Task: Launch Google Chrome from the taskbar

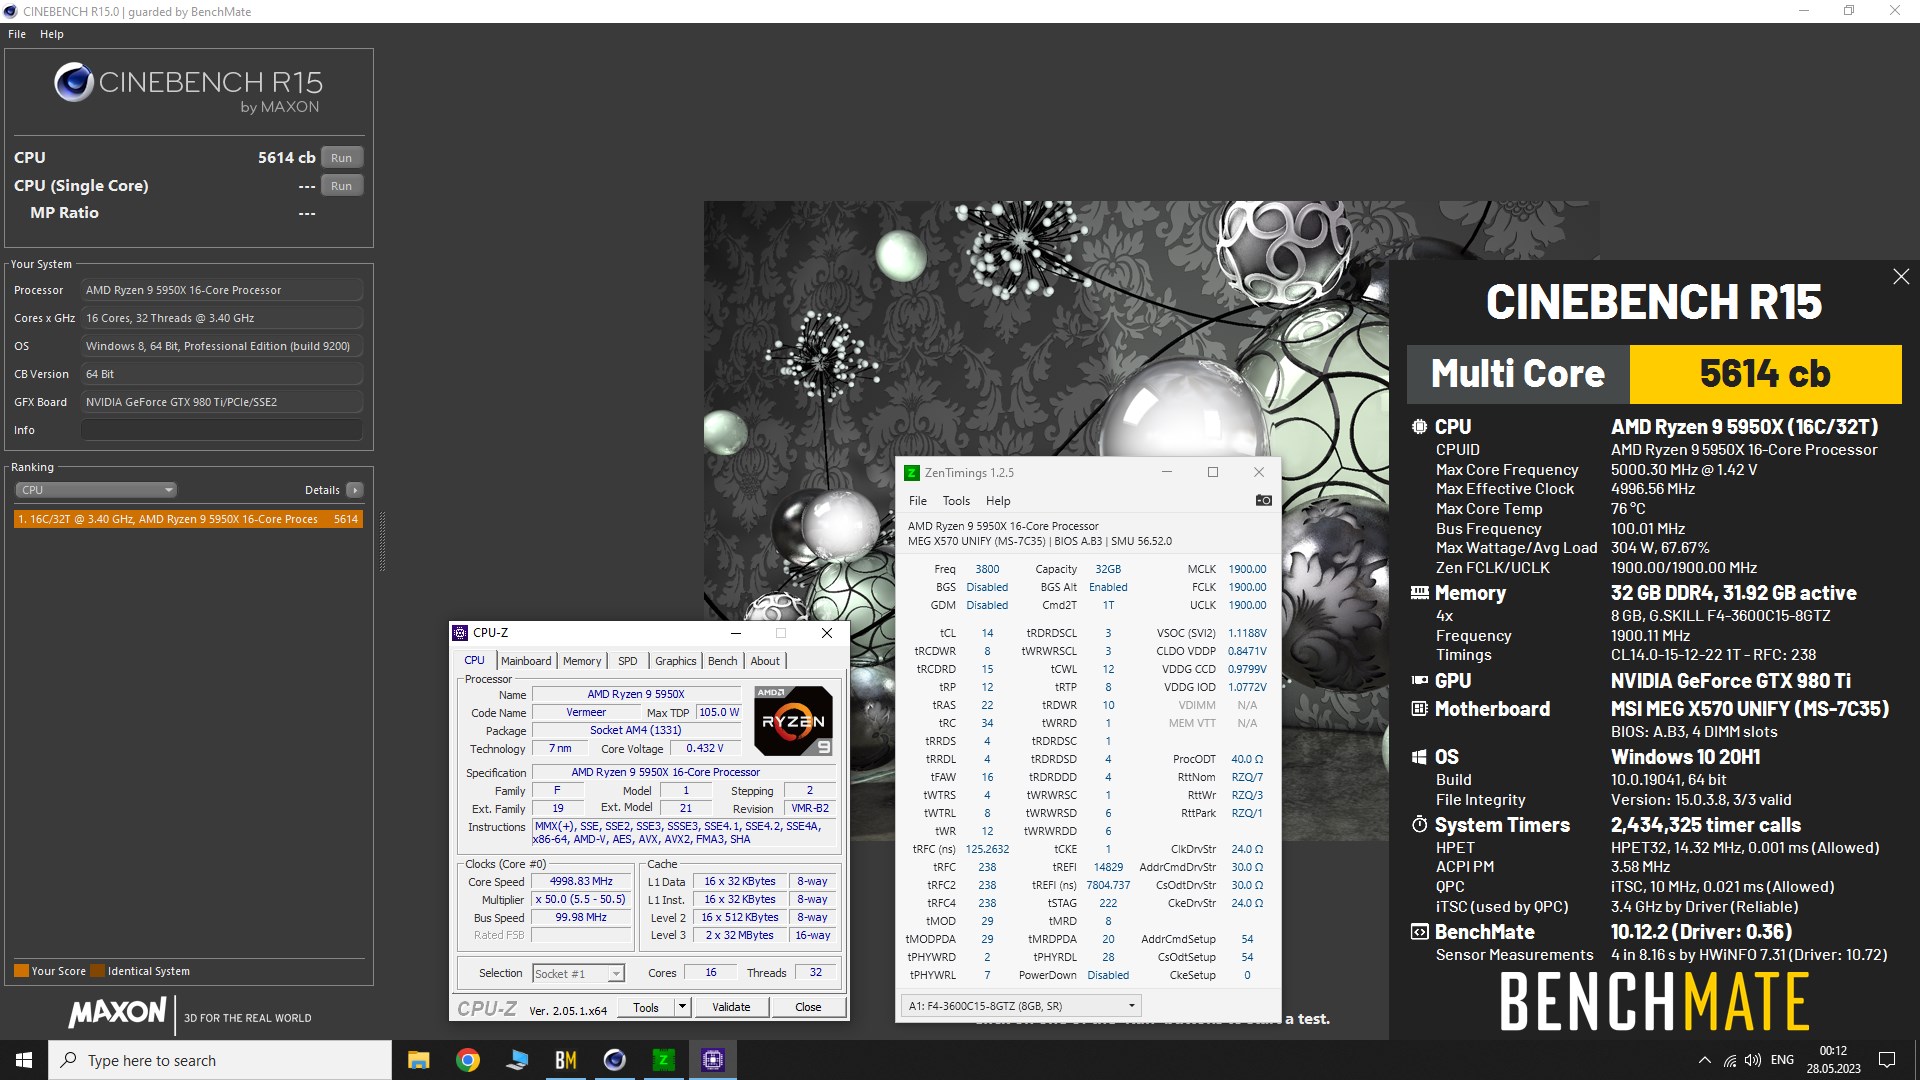Action: pyautogui.click(x=468, y=1060)
